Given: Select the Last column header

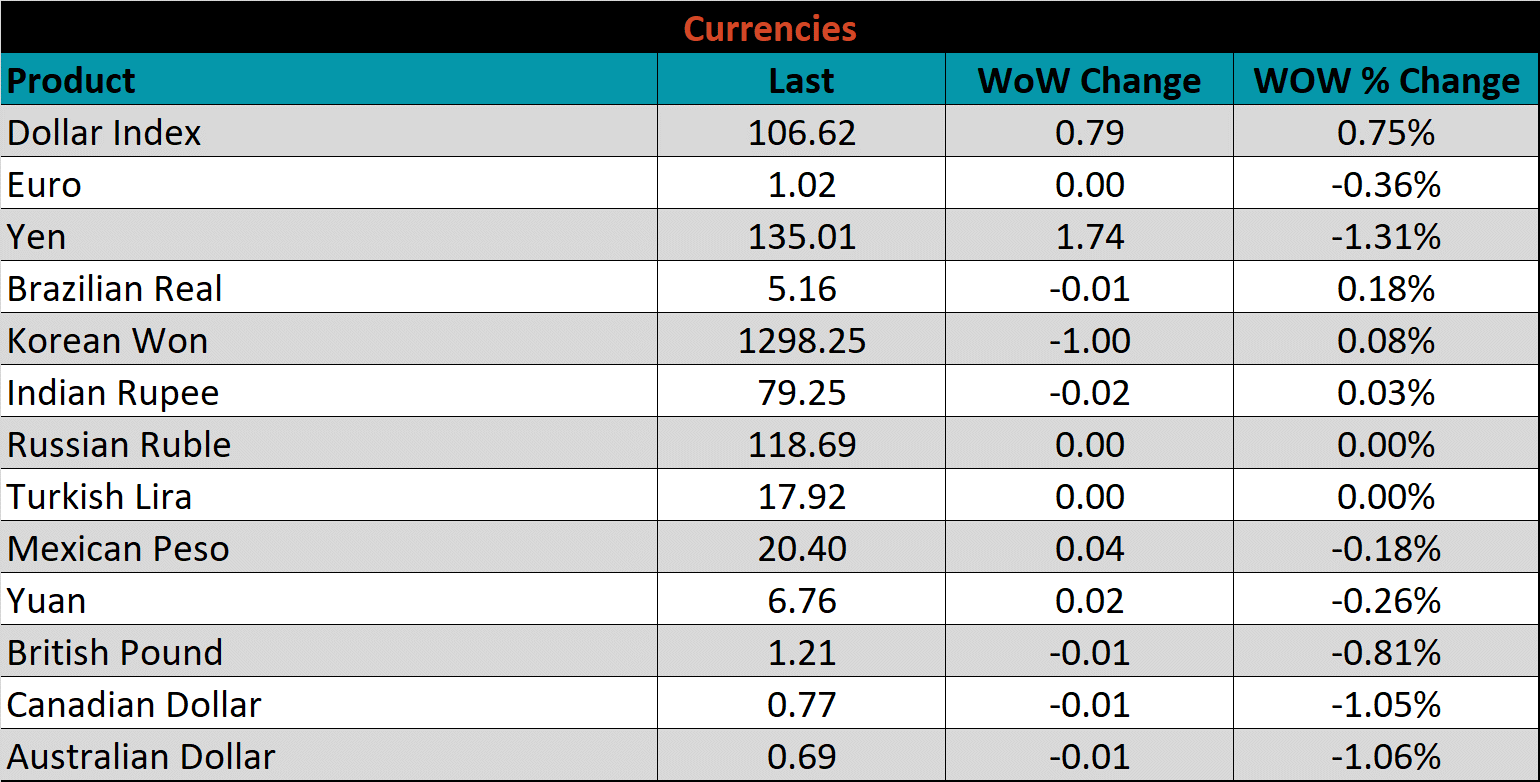Looking at the screenshot, I should click(x=801, y=80).
